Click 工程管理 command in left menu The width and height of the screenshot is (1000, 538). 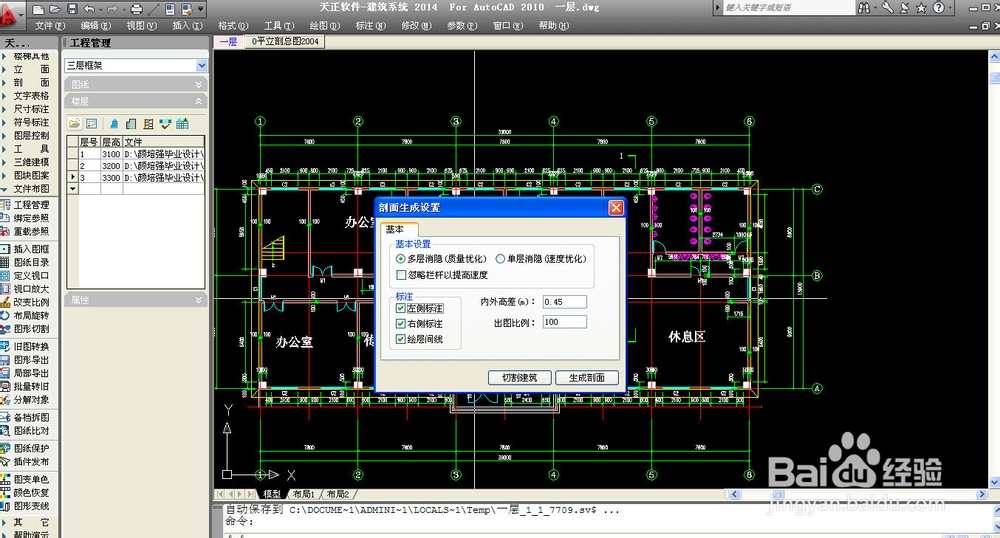[x=31, y=205]
